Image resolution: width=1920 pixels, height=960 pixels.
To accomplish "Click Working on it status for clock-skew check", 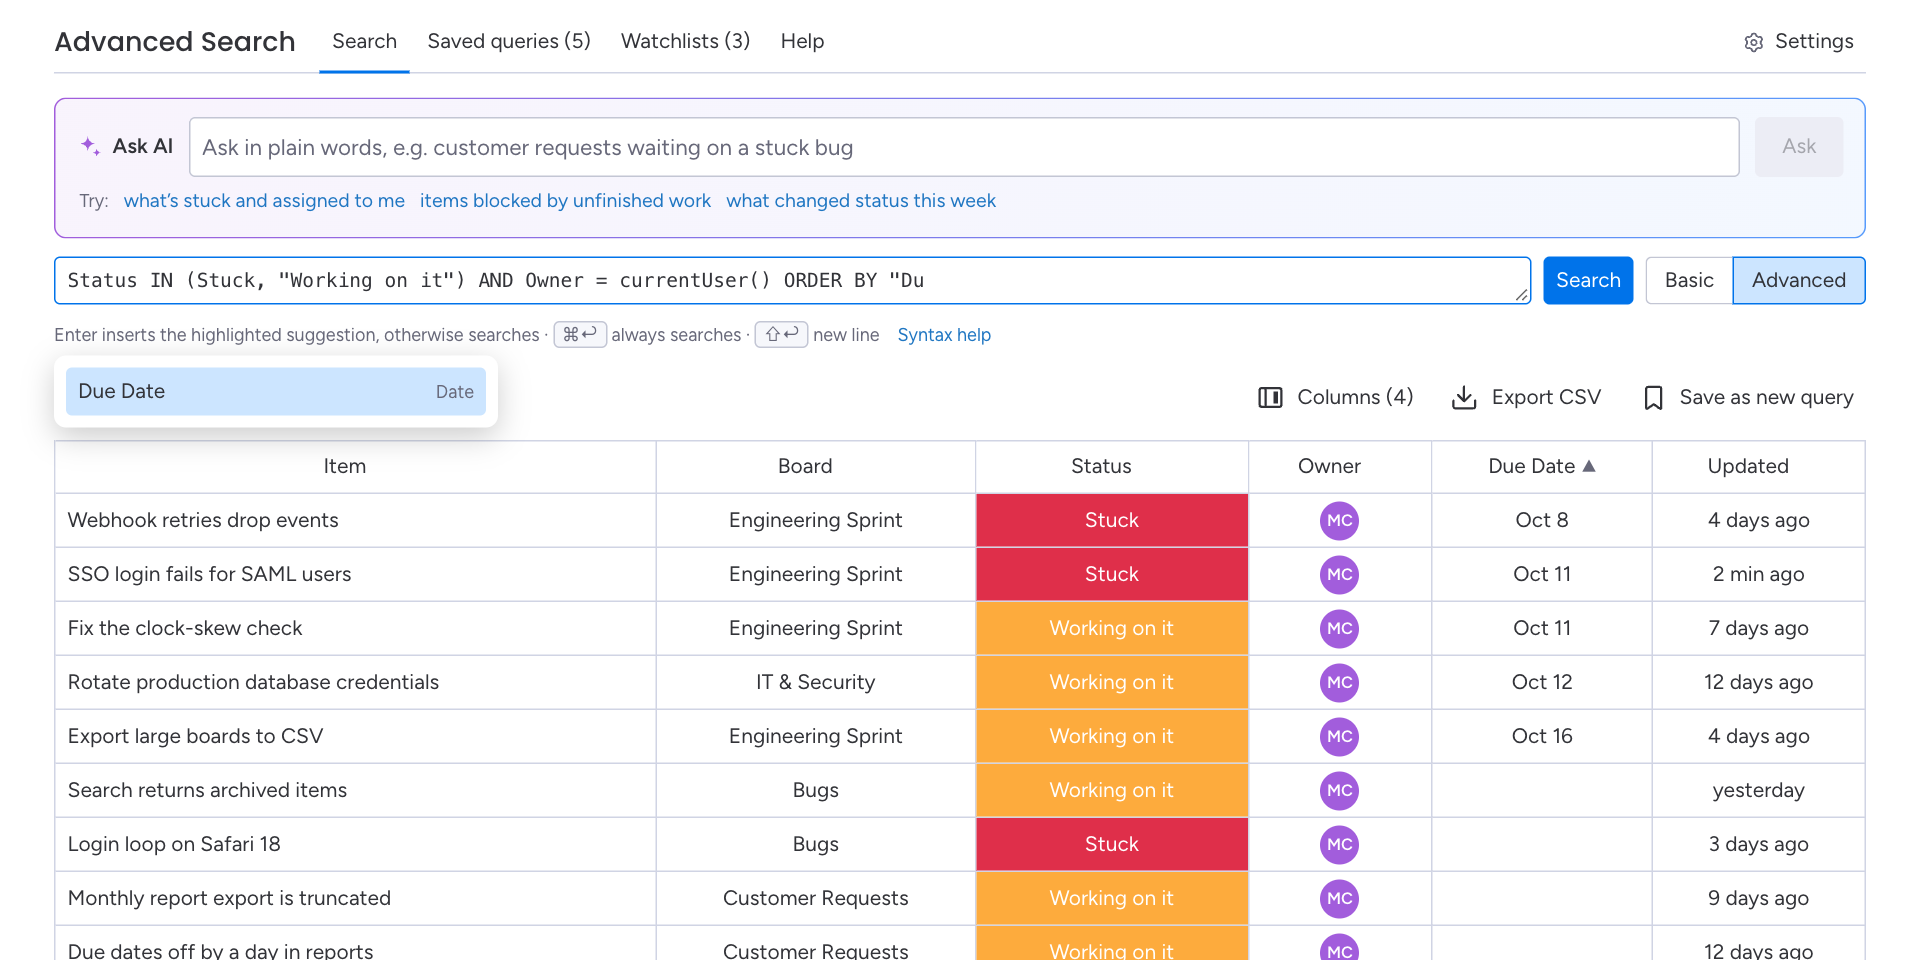I will point(1112,629).
